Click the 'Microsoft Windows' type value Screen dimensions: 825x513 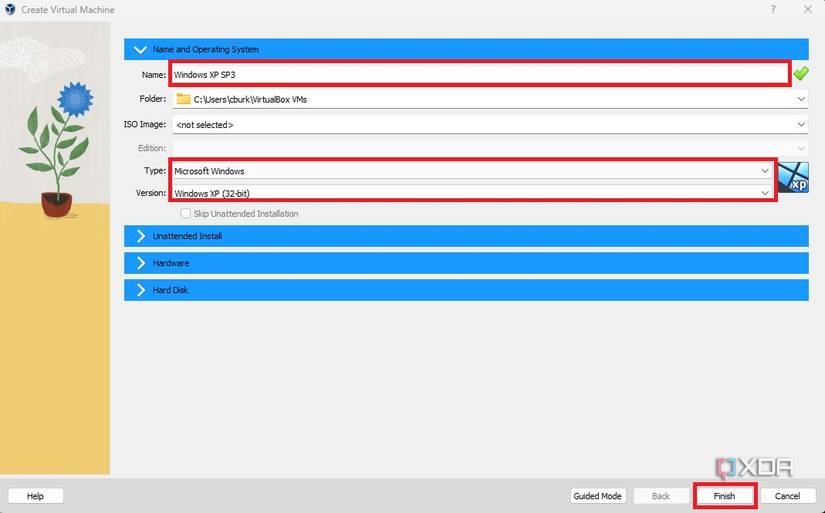point(209,171)
